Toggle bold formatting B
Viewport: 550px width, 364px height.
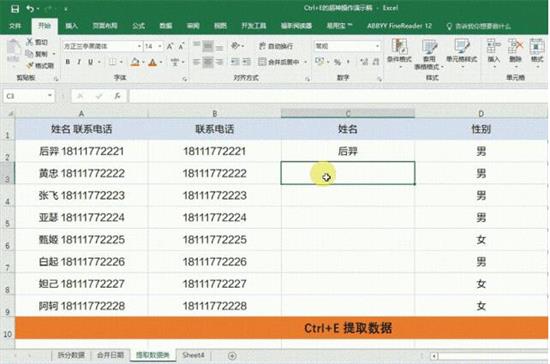68,62
